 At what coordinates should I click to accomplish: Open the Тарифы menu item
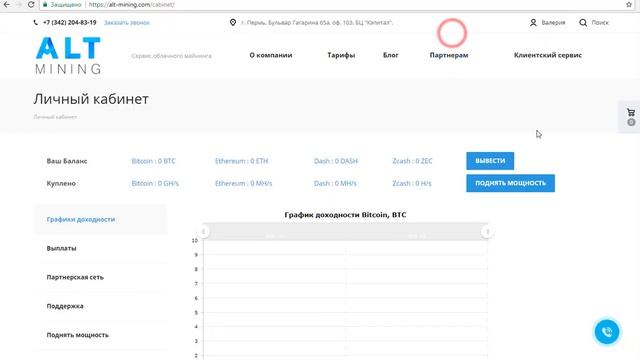pyautogui.click(x=341, y=55)
